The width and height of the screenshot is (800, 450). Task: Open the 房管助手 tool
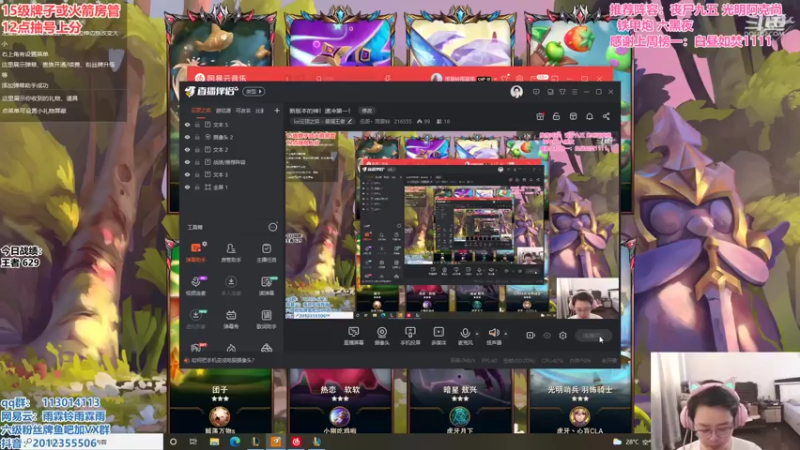231,252
